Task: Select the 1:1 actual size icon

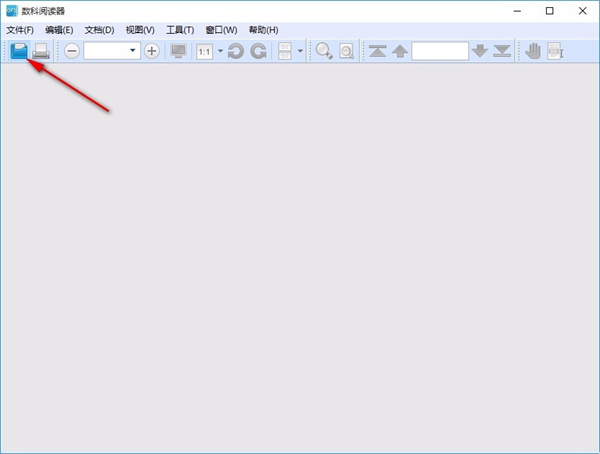Action: pos(204,51)
